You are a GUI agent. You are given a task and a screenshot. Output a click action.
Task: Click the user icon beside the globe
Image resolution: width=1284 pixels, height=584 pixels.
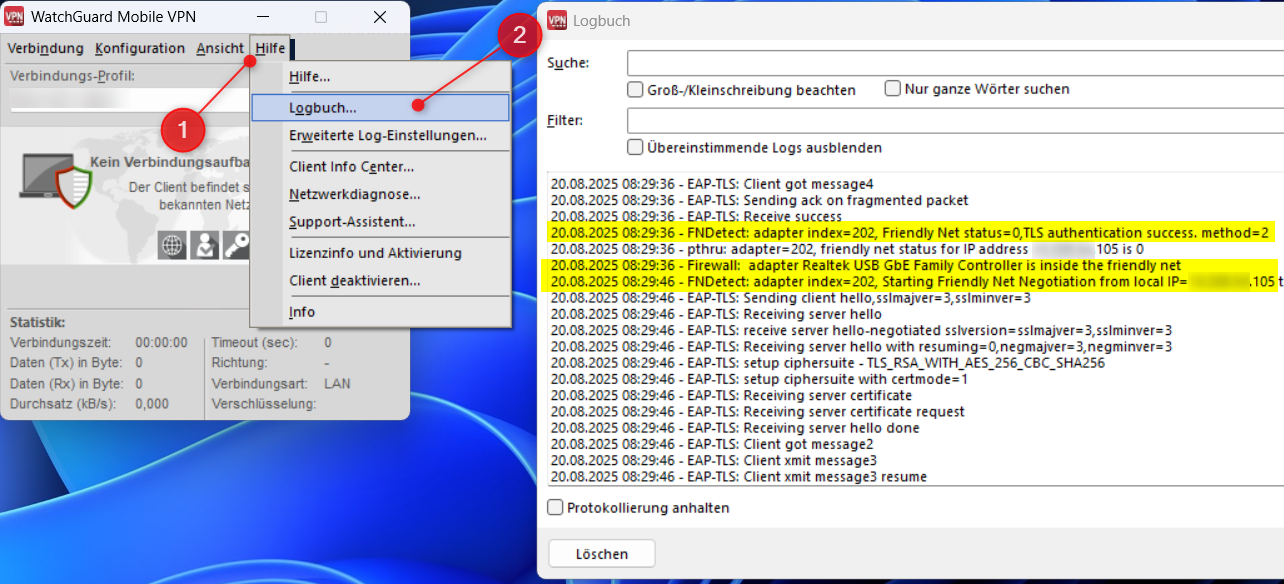click(204, 246)
